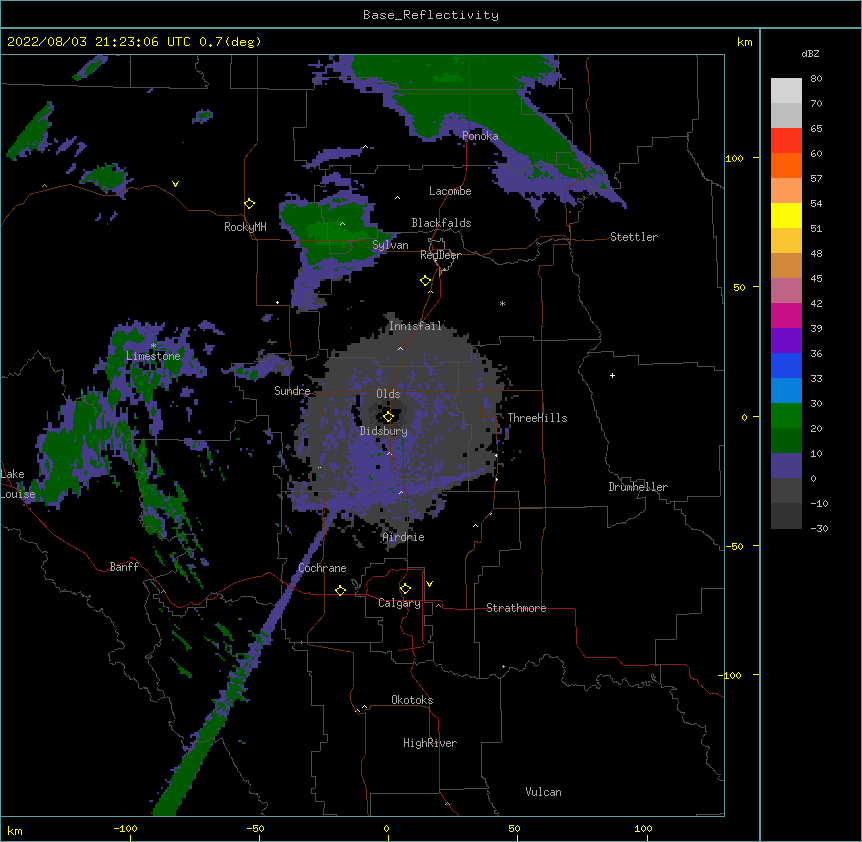Click the ThreeHills label
Viewport: 862px width, 842px height.
tap(537, 418)
